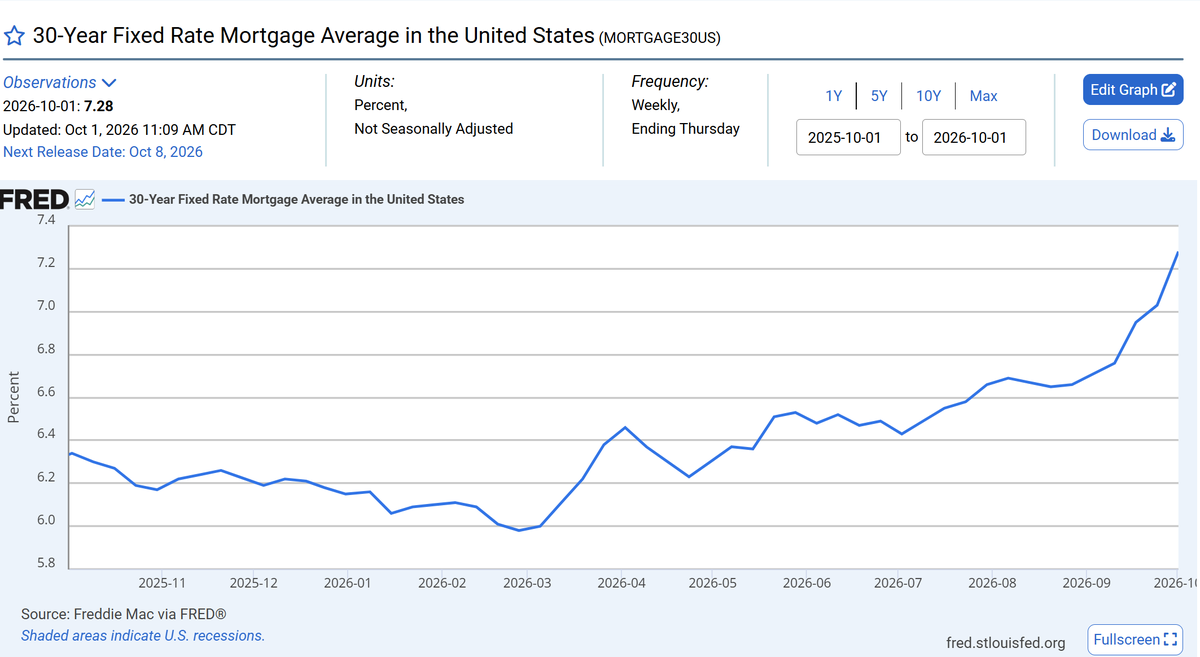Click the 'Percent,' units text
The height and width of the screenshot is (657, 1200).
click(381, 105)
